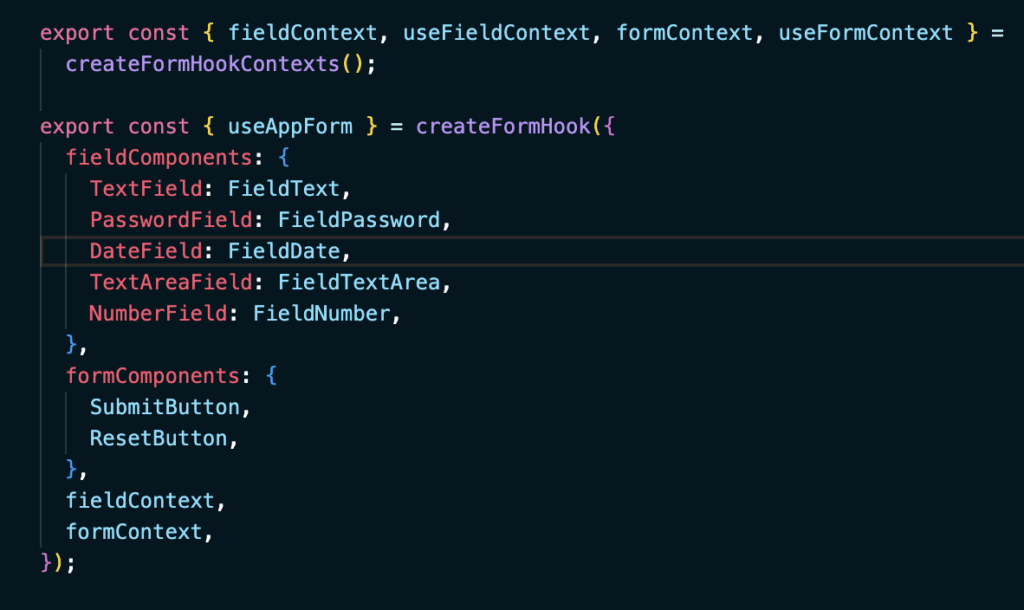The height and width of the screenshot is (610, 1024).
Task: Click useFormContext in the destructured exports
Action: pyautogui.click(x=866, y=33)
